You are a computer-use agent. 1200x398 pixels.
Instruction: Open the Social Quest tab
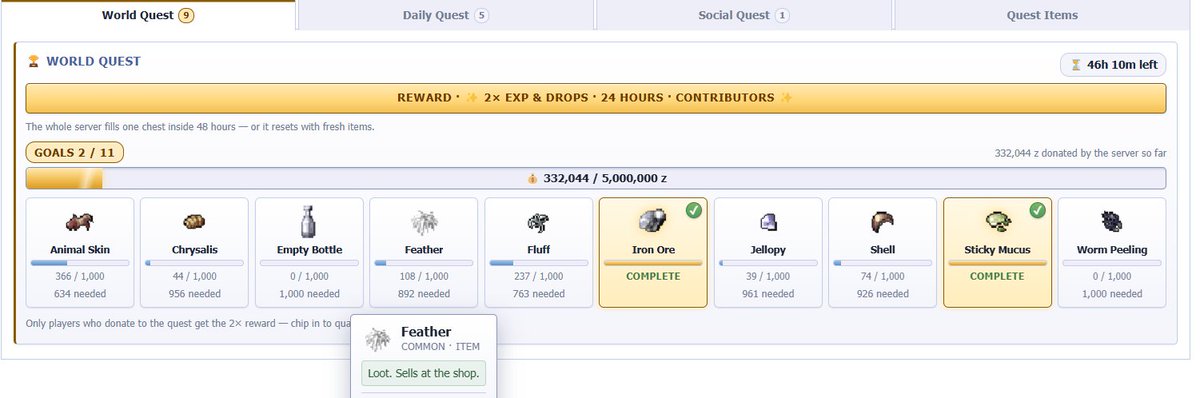pyautogui.click(x=744, y=15)
